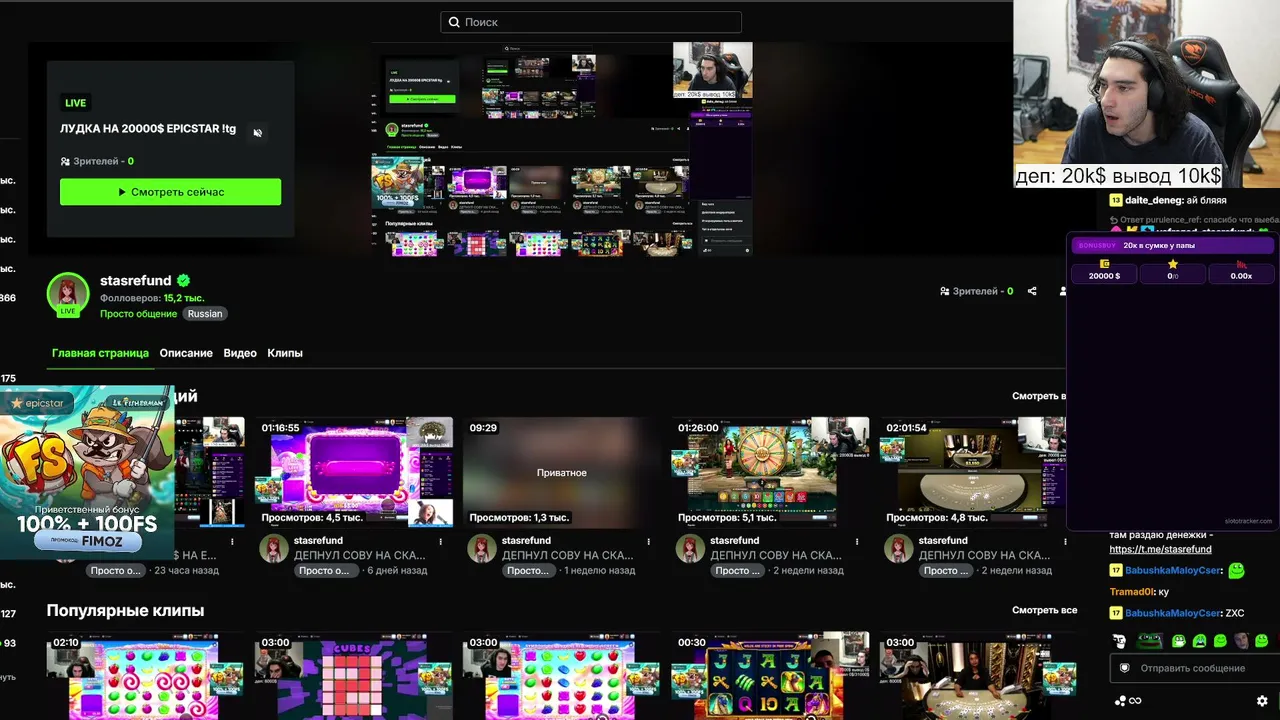Open the private 09:29 video thumbnail
The image size is (1280, 720).
pos(562,472)
